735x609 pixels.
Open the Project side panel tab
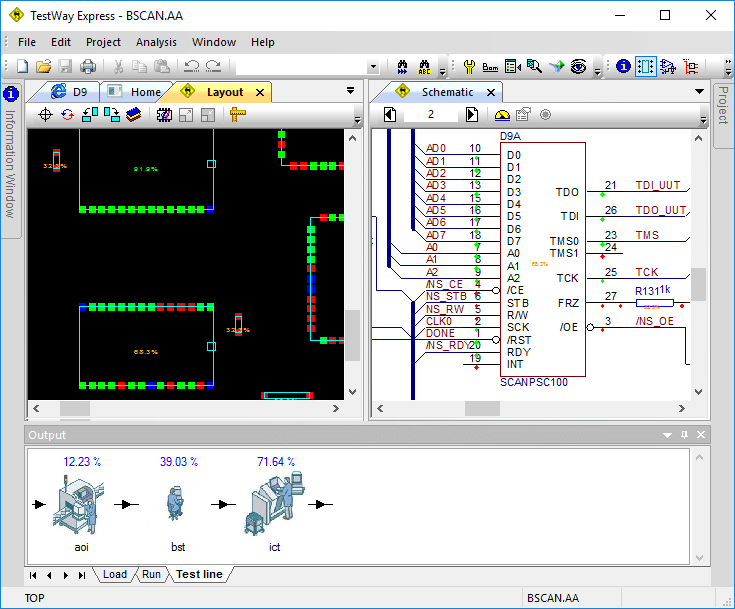(723, 115)
